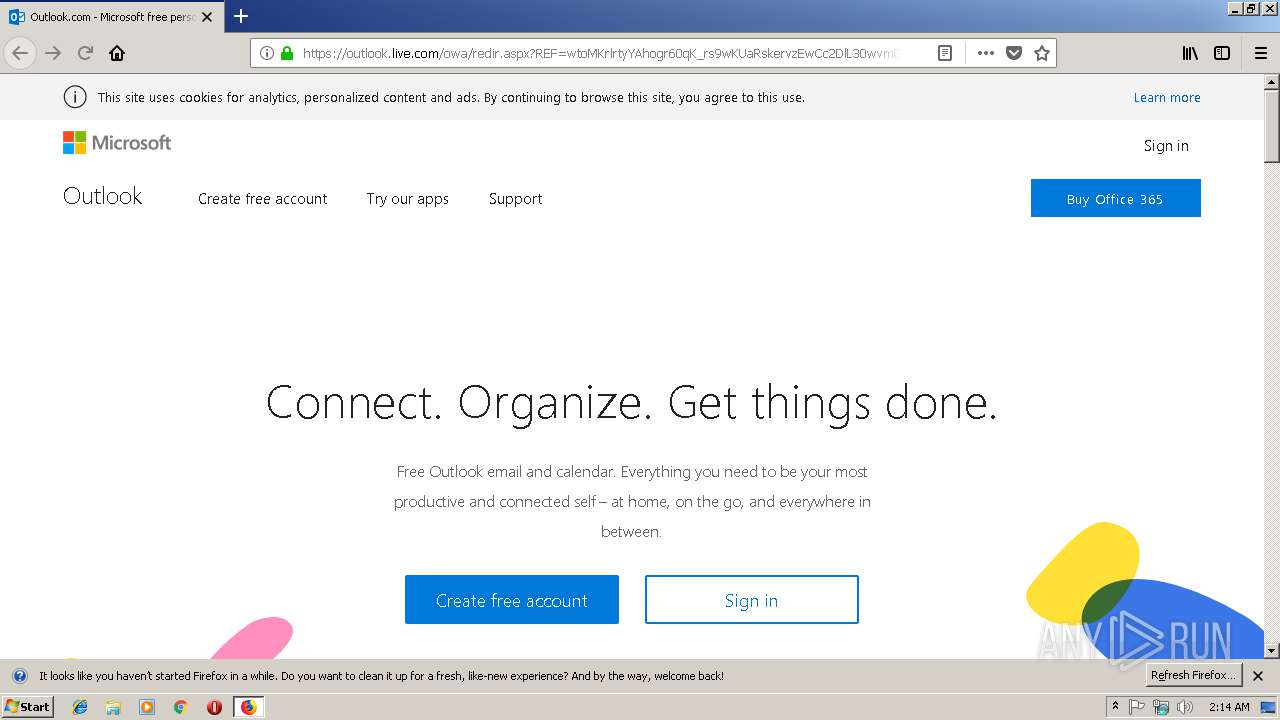Open the Library icon in toolbar
The image size is (1280, 720).
point(1190,53)
